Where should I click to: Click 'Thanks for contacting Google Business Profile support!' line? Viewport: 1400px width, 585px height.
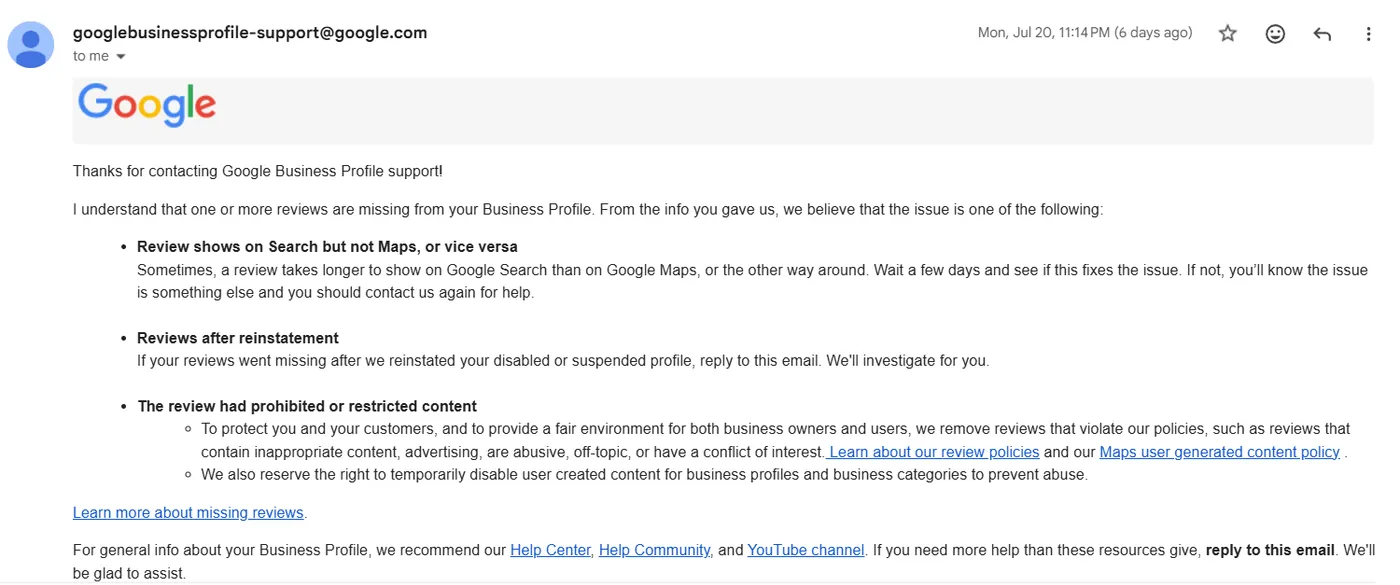pyautogui.click(x=258, y=171)
